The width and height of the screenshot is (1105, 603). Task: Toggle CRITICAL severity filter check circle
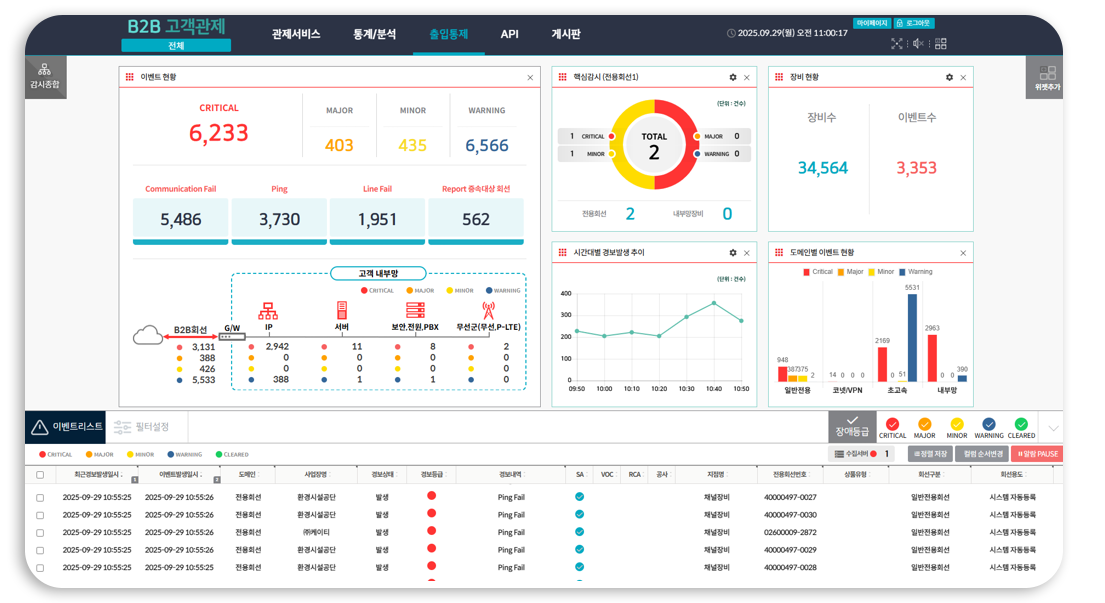click(892, 424)
